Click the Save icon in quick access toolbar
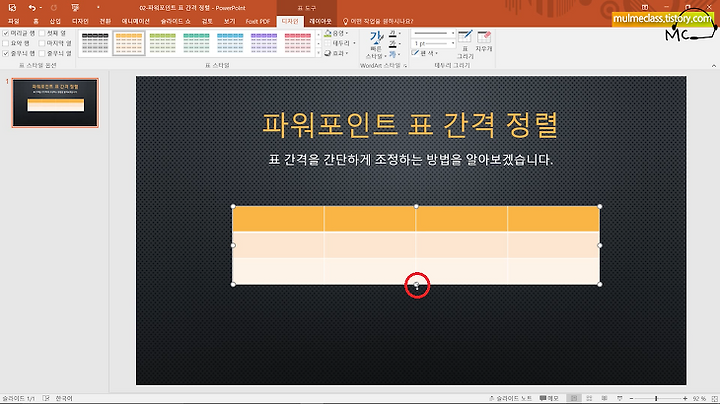This screenshot has width=720, height=404. (x=12, y=8)
